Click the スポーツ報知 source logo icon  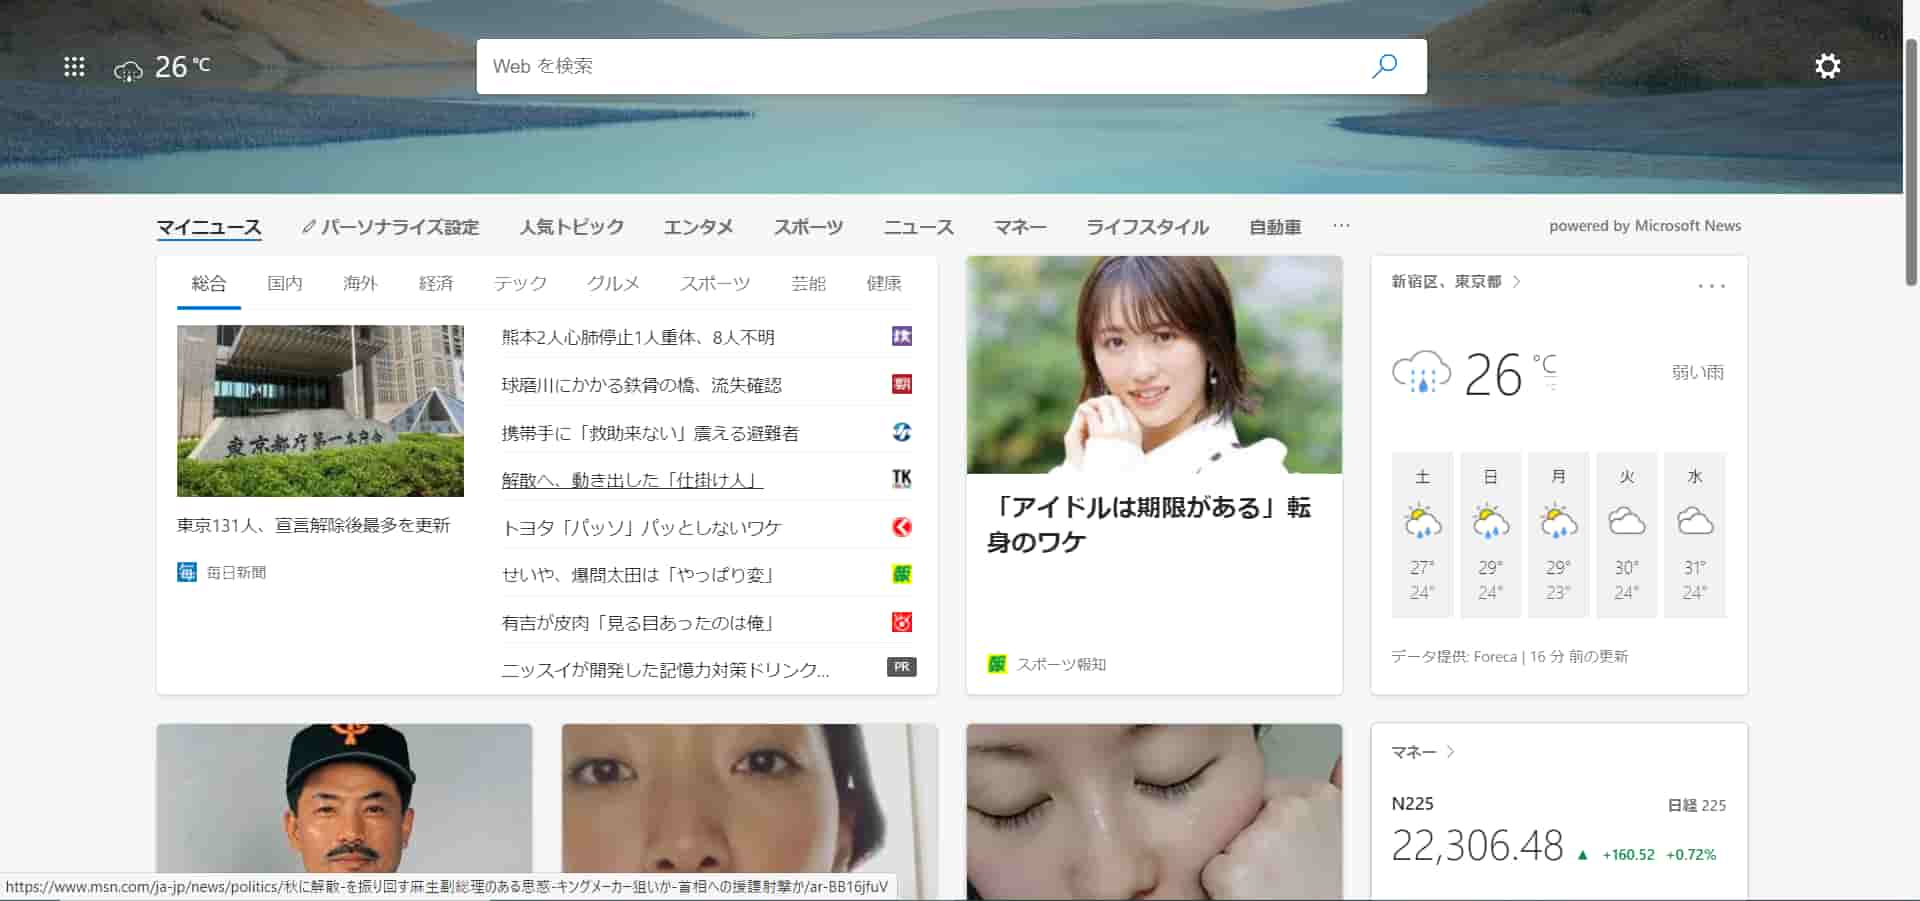coord(997,664)
